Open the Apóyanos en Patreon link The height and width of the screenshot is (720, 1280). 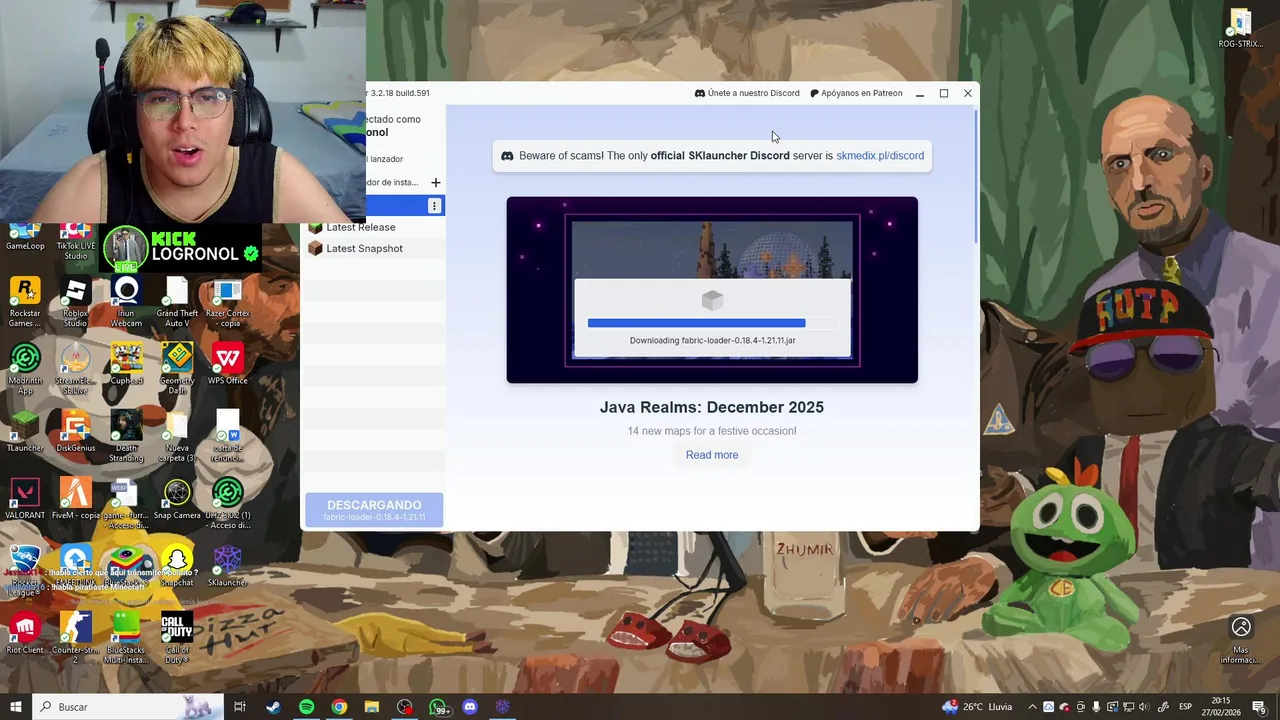click(x=856, y=93)
